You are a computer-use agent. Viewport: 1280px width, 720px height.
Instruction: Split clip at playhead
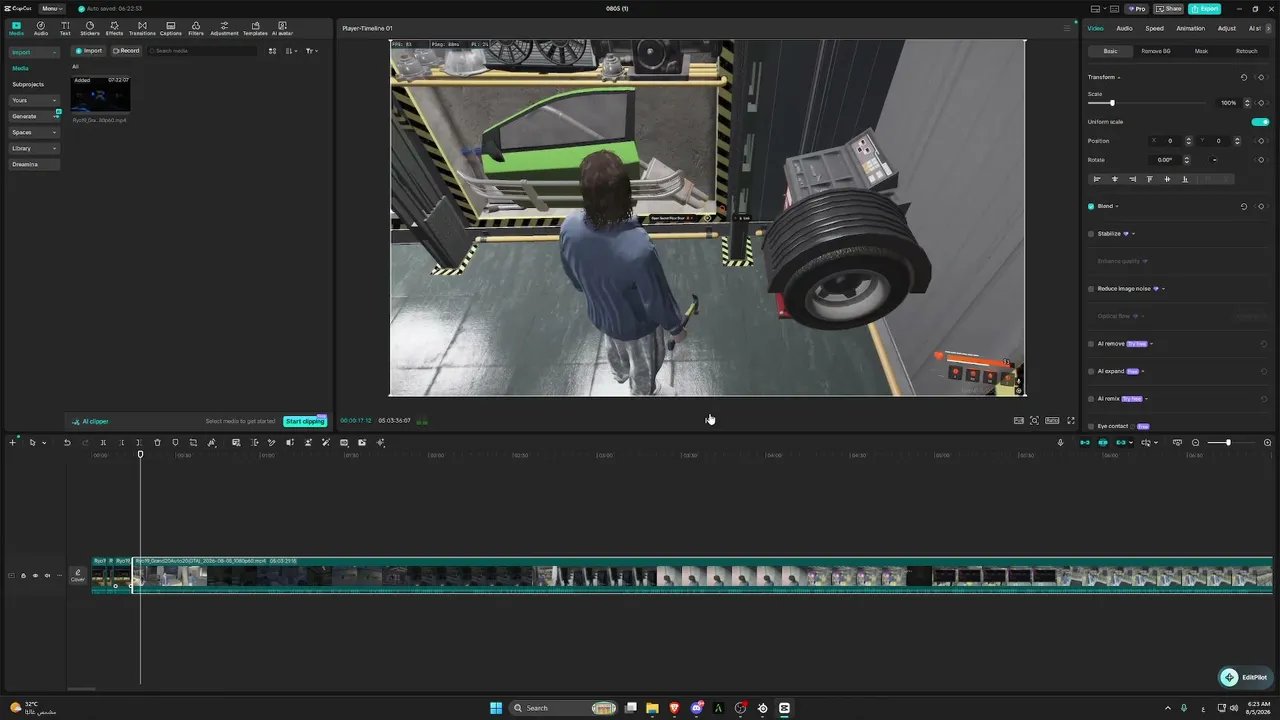103,443
